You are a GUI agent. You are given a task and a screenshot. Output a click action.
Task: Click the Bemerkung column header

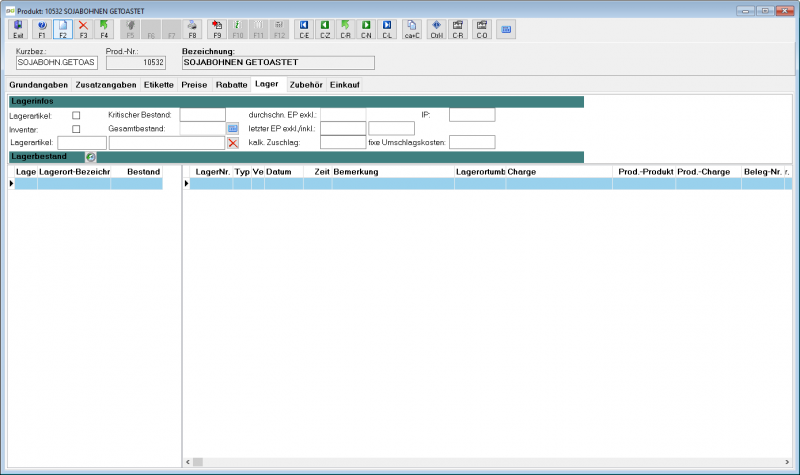[x=393, y=172]
